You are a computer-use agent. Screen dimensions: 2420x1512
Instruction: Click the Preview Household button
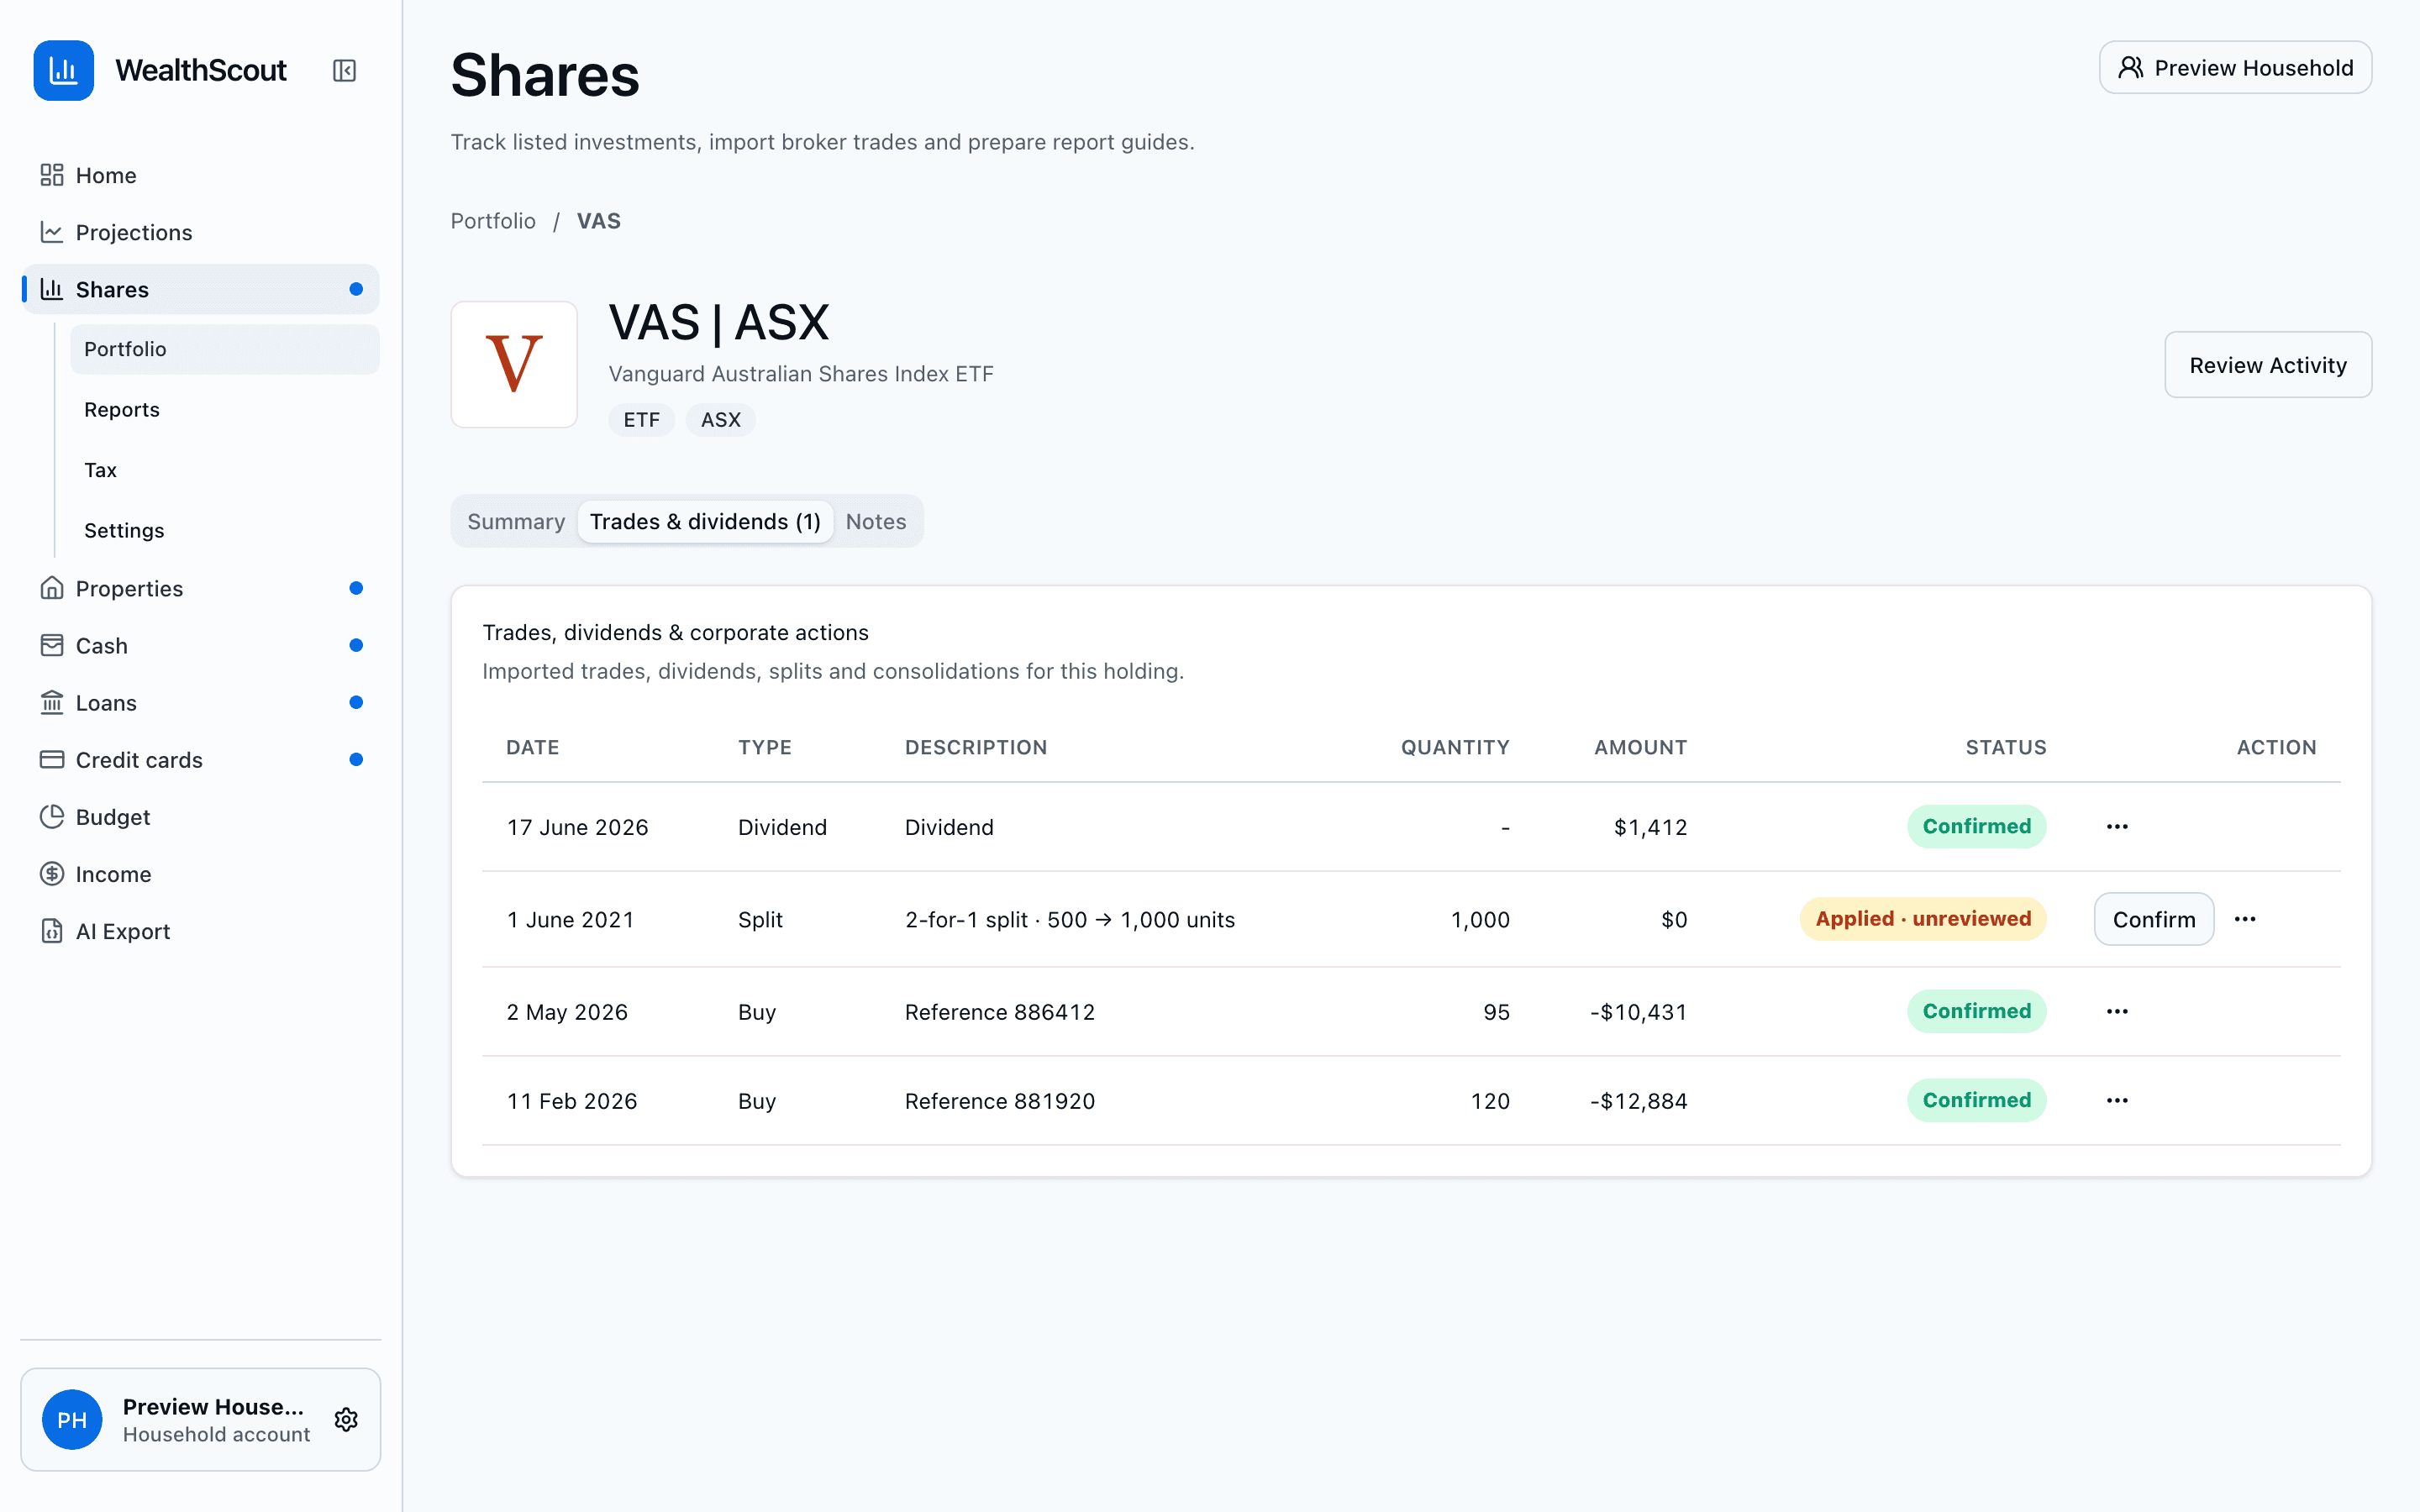pyautogui.click(x=2235, y=67)
